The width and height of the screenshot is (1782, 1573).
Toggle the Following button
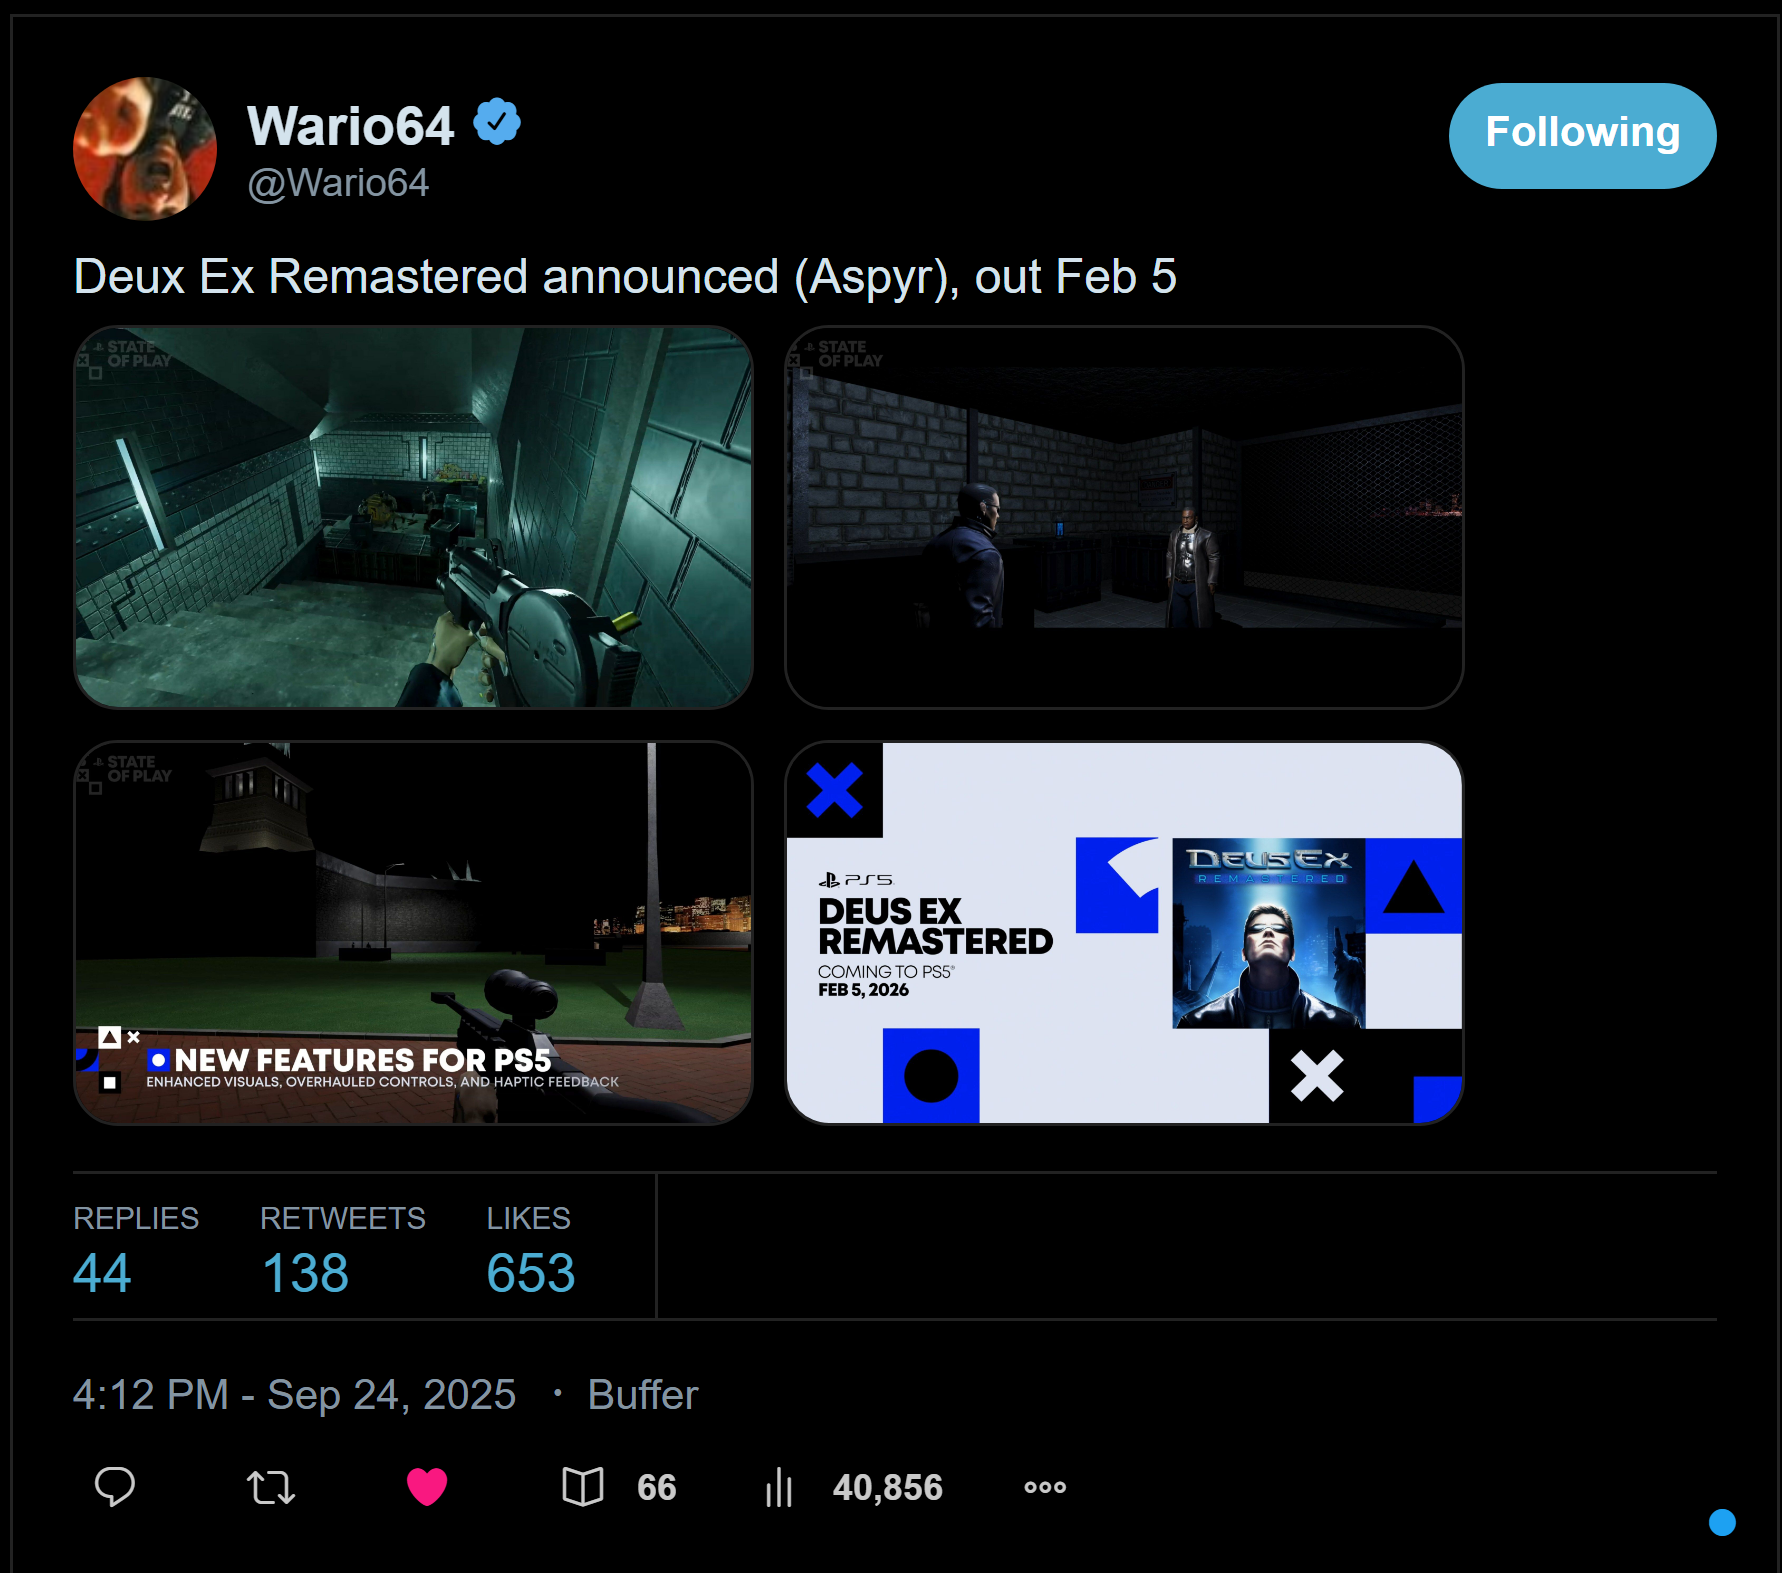click(1582, 135)
